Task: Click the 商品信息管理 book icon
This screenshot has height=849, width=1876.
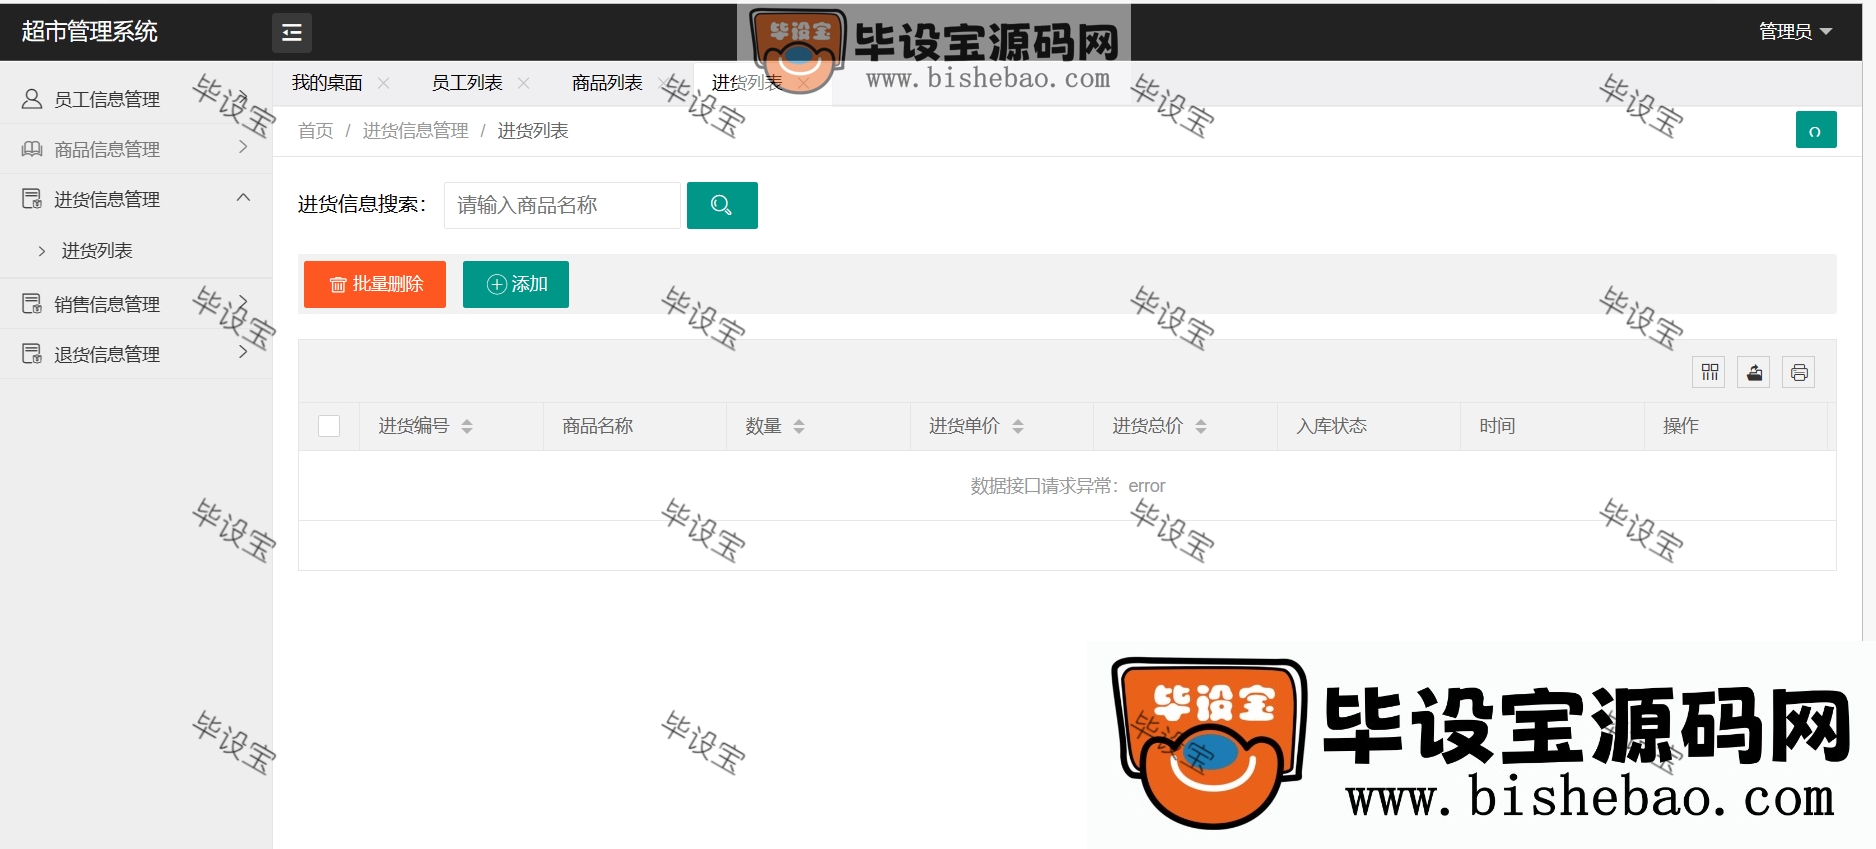Action: [x=32, y=149]
